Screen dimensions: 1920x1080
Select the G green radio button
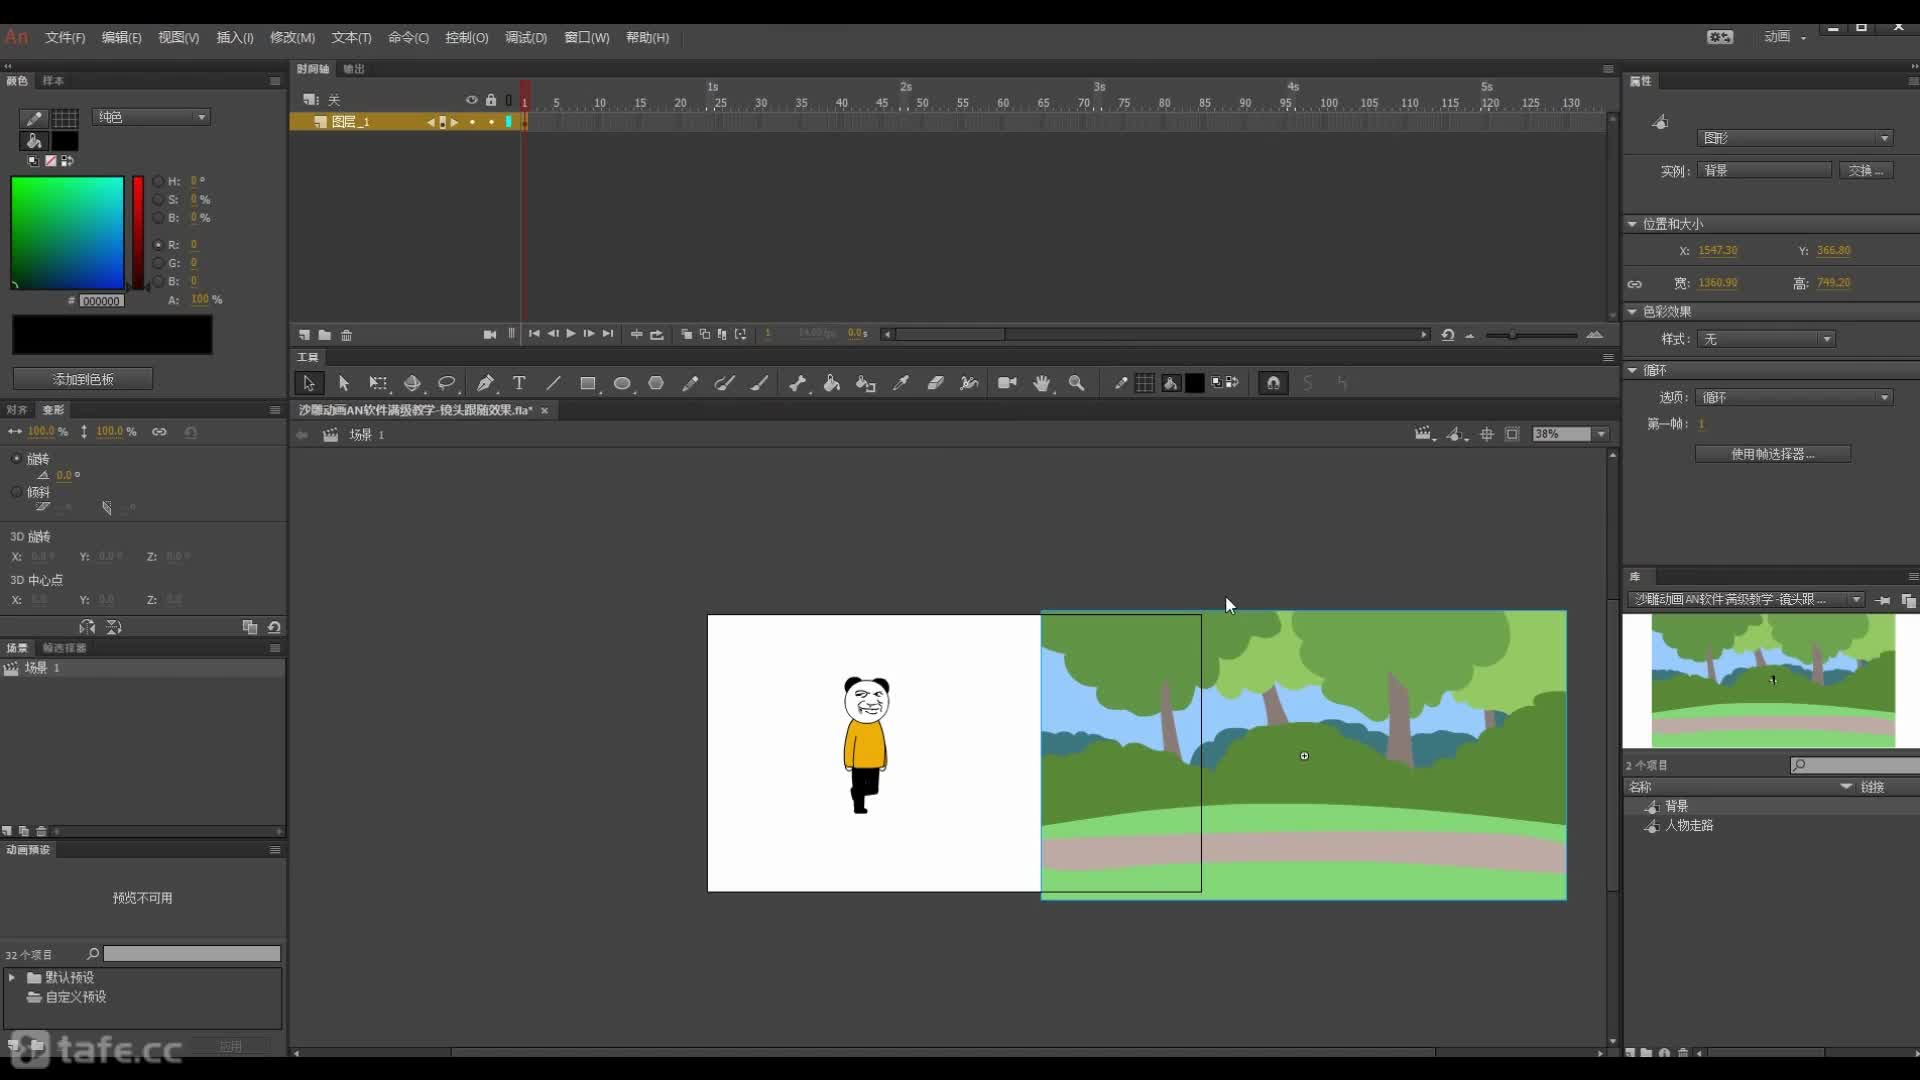click(158, 264)
